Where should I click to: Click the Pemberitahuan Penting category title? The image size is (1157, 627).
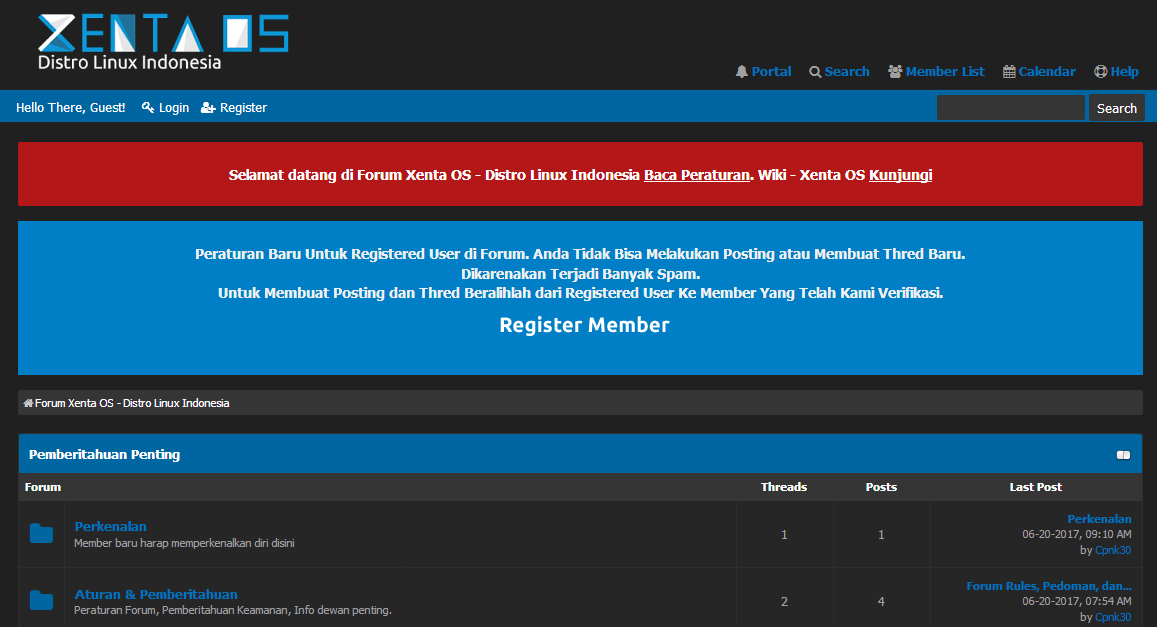click(x=104, y=454)
